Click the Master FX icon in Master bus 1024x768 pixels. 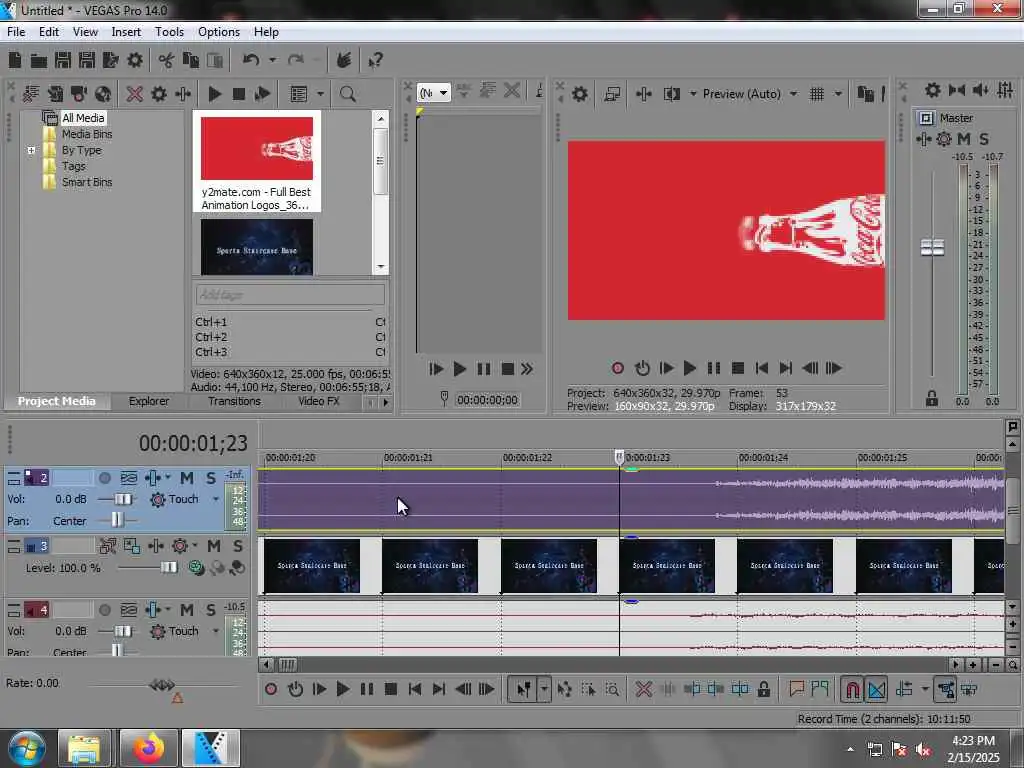pyautogui.click(x=923, y=139)
